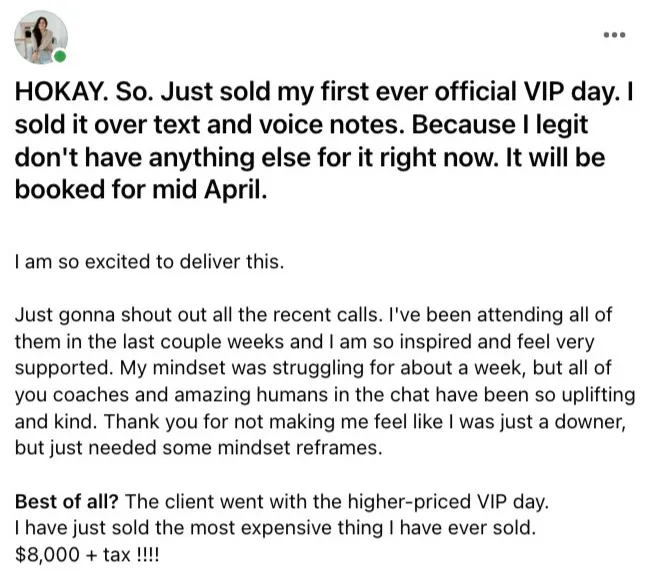651x574 pixels.
Task: Click the bold 'Best of all?' text
Action: pyautogui.click(x=67, y=501)
